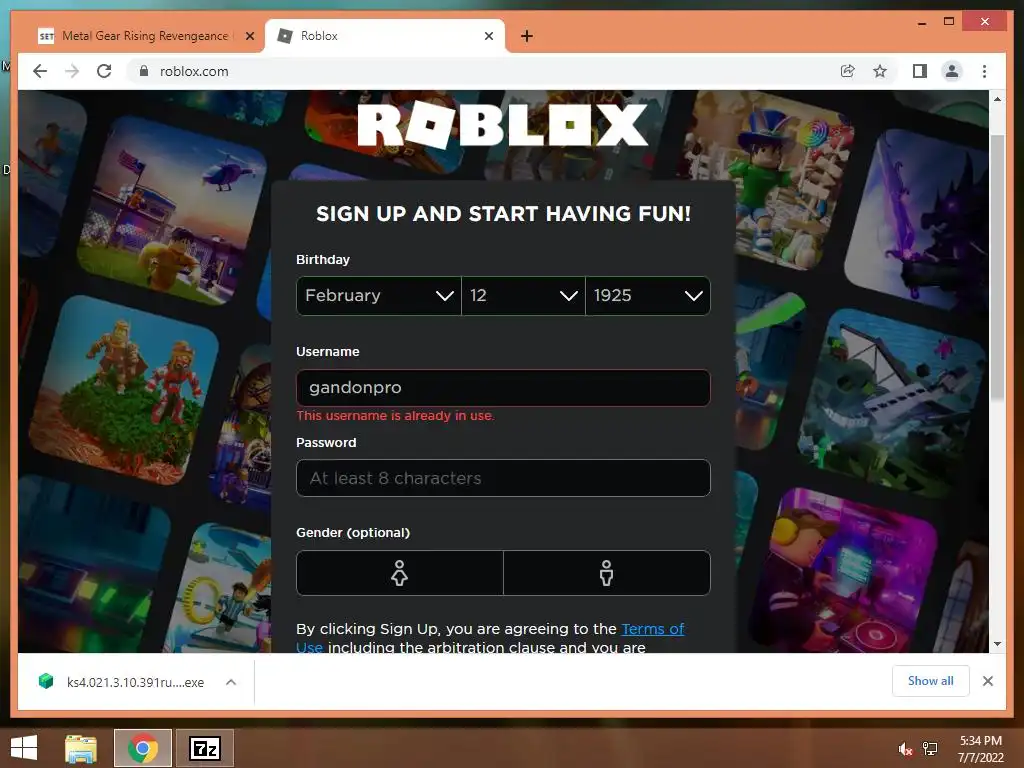Click the 'SIGN UP AND START HAVING FUN!' heading
Viewport: 1024px width, 768px height.
click(x=504, y=214)
